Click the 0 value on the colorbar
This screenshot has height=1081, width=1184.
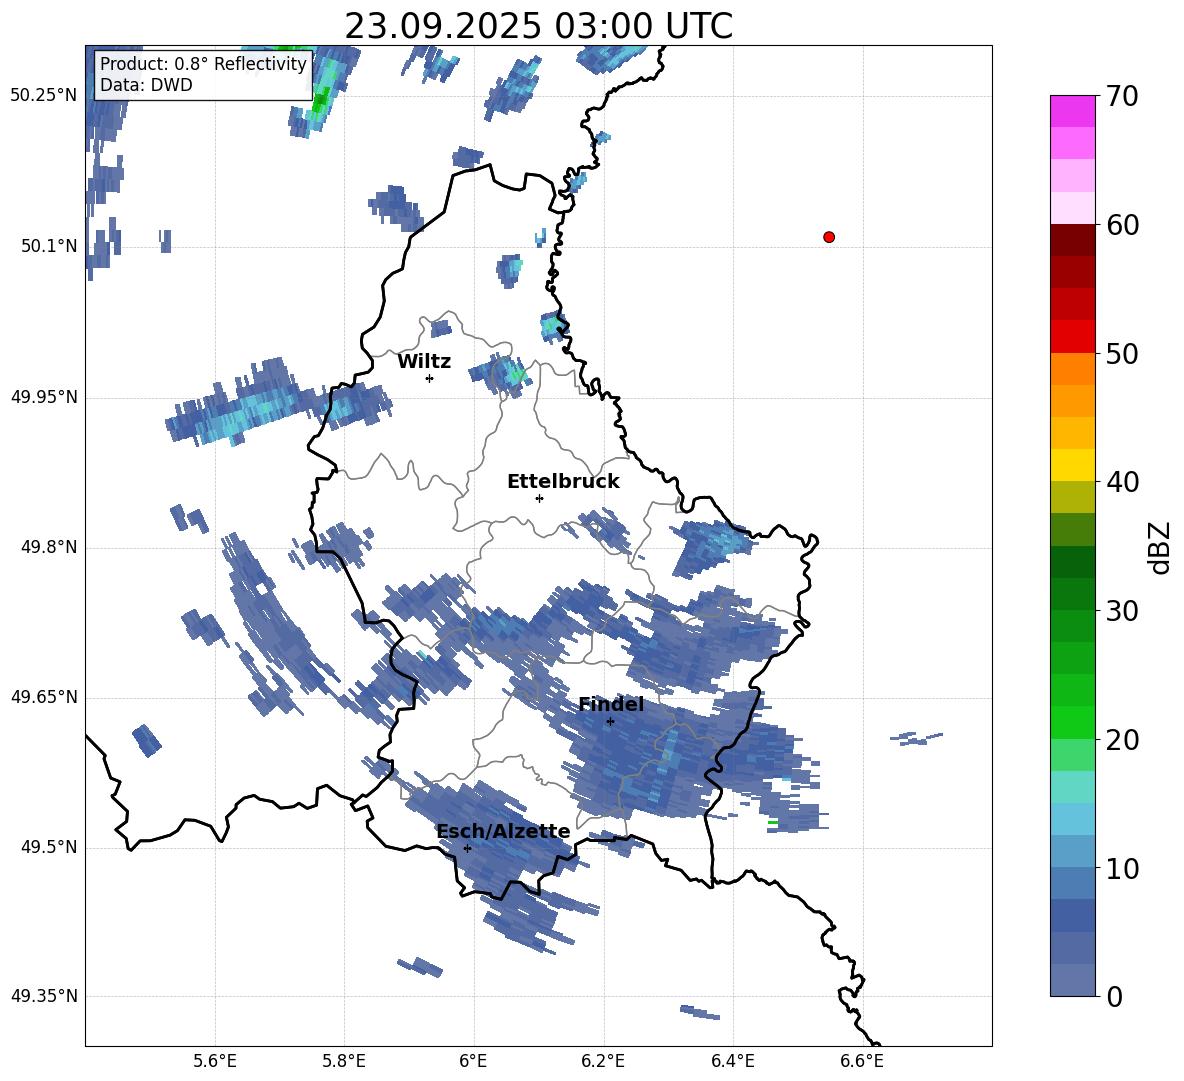coord(1114,996)
